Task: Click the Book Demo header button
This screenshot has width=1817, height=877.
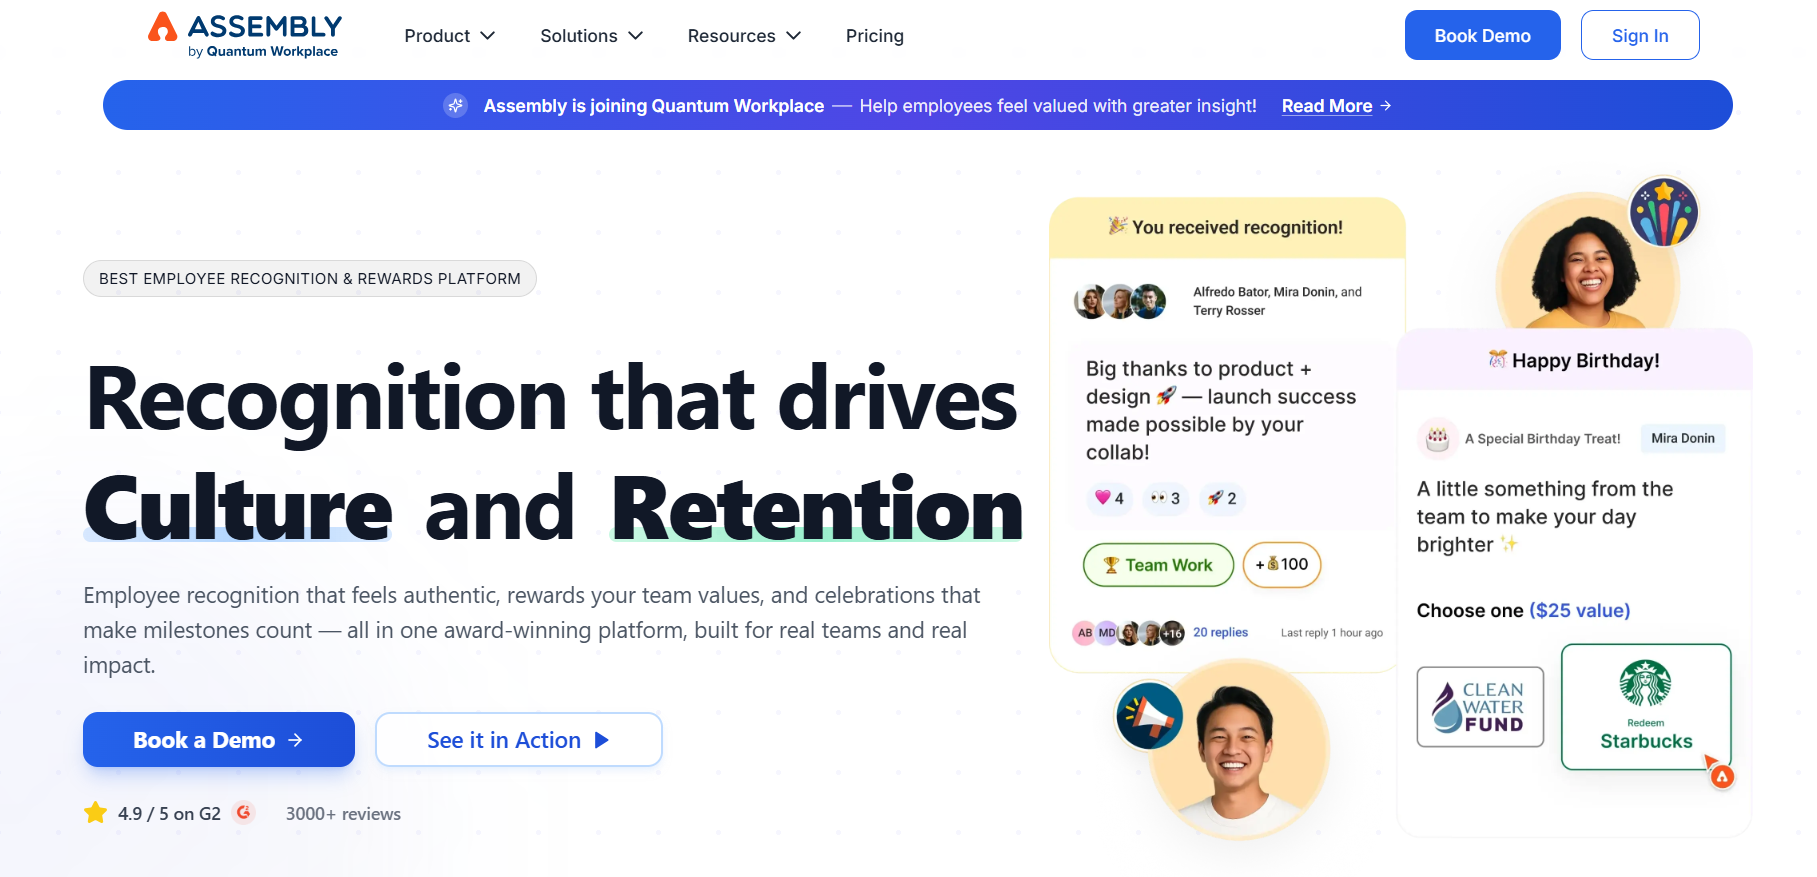Action: coord(1482,35)
